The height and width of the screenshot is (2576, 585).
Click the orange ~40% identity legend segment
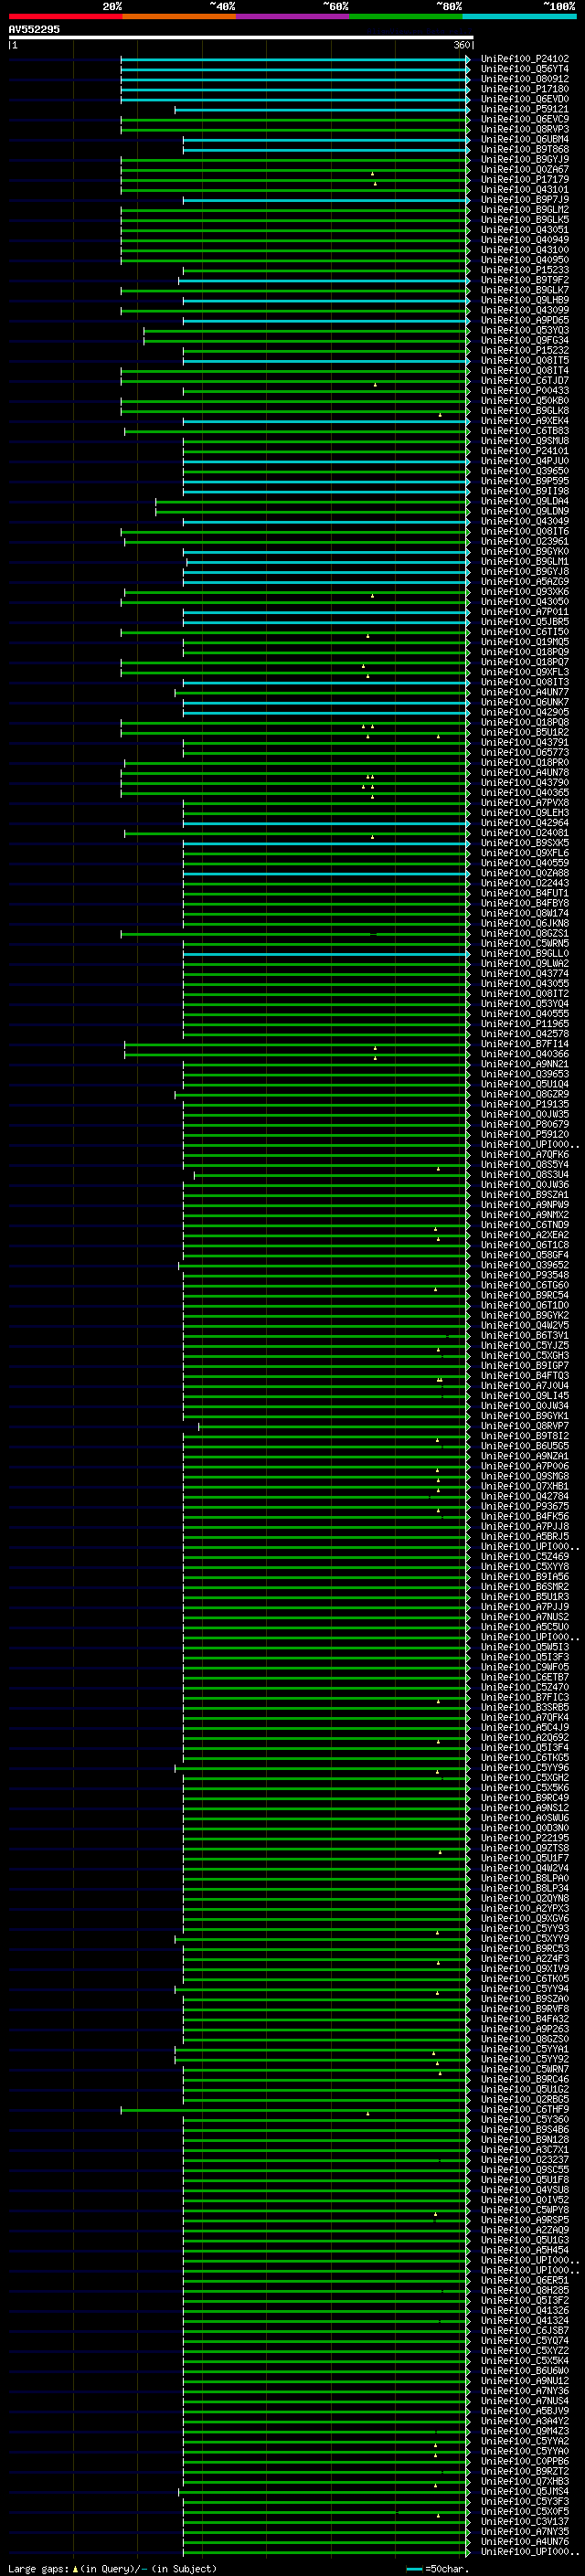point(179,16)
